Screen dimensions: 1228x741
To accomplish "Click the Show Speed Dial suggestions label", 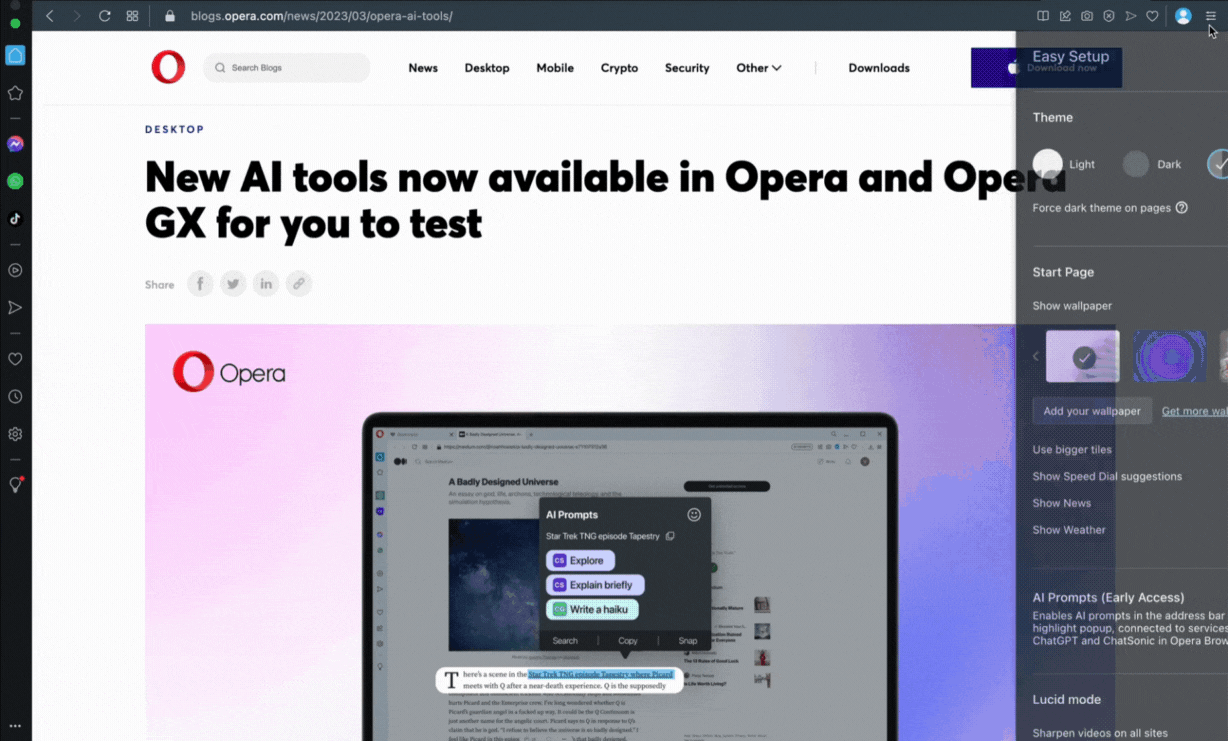I will coord(1107,476).
